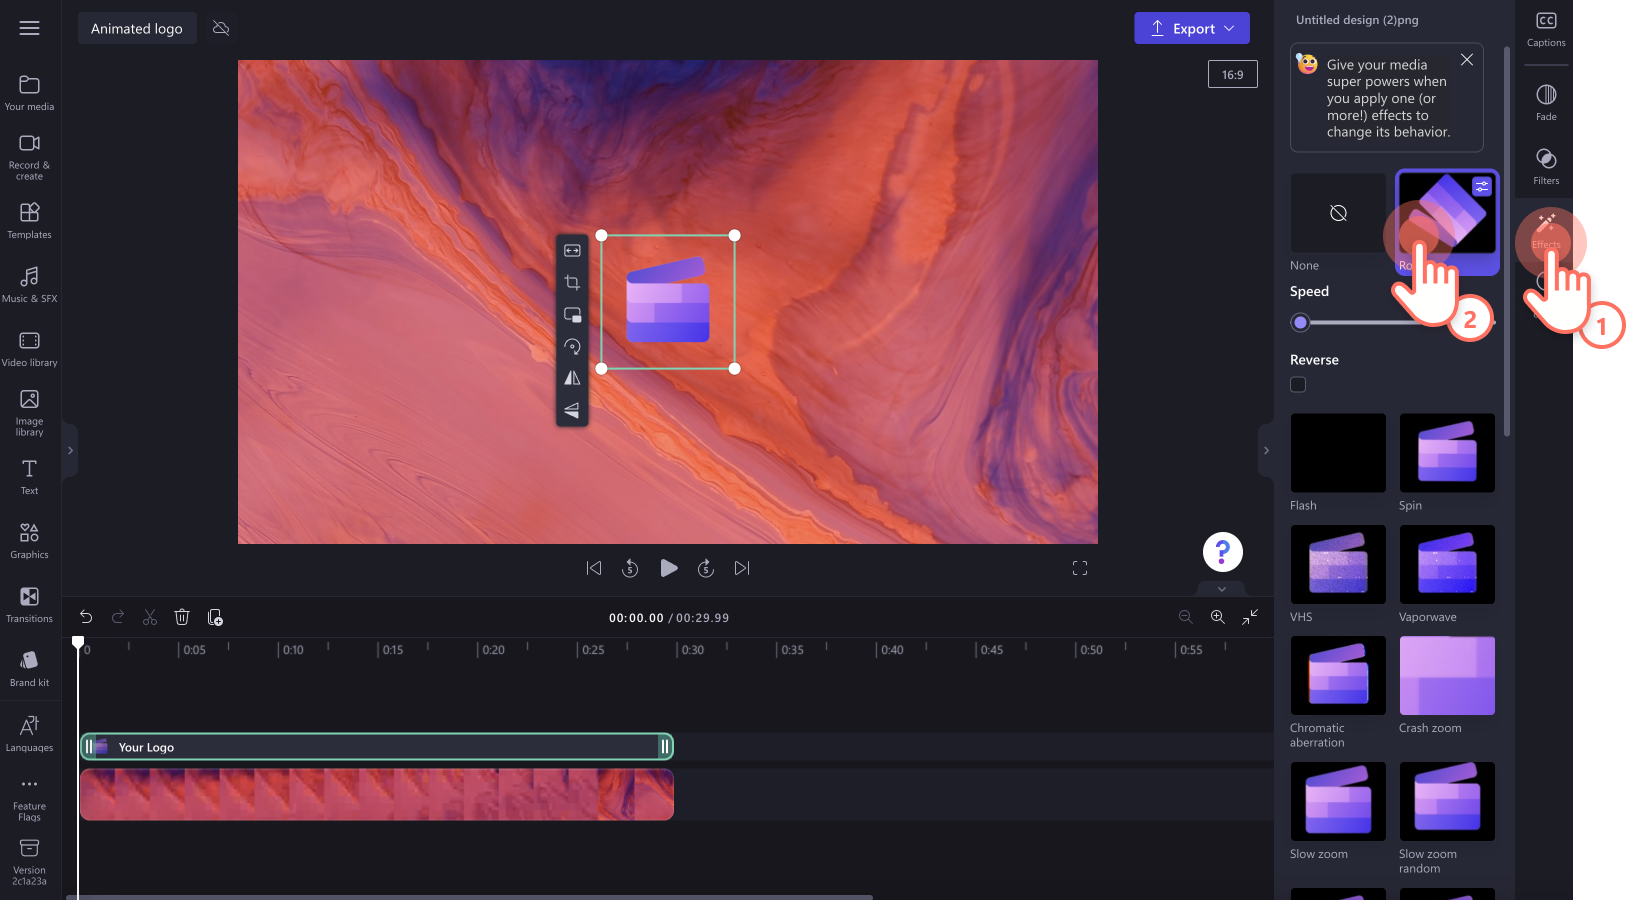Select the Your Logo timeline clip
The height and width of the screenshot is (900, 1626).
tap(376, 747)
